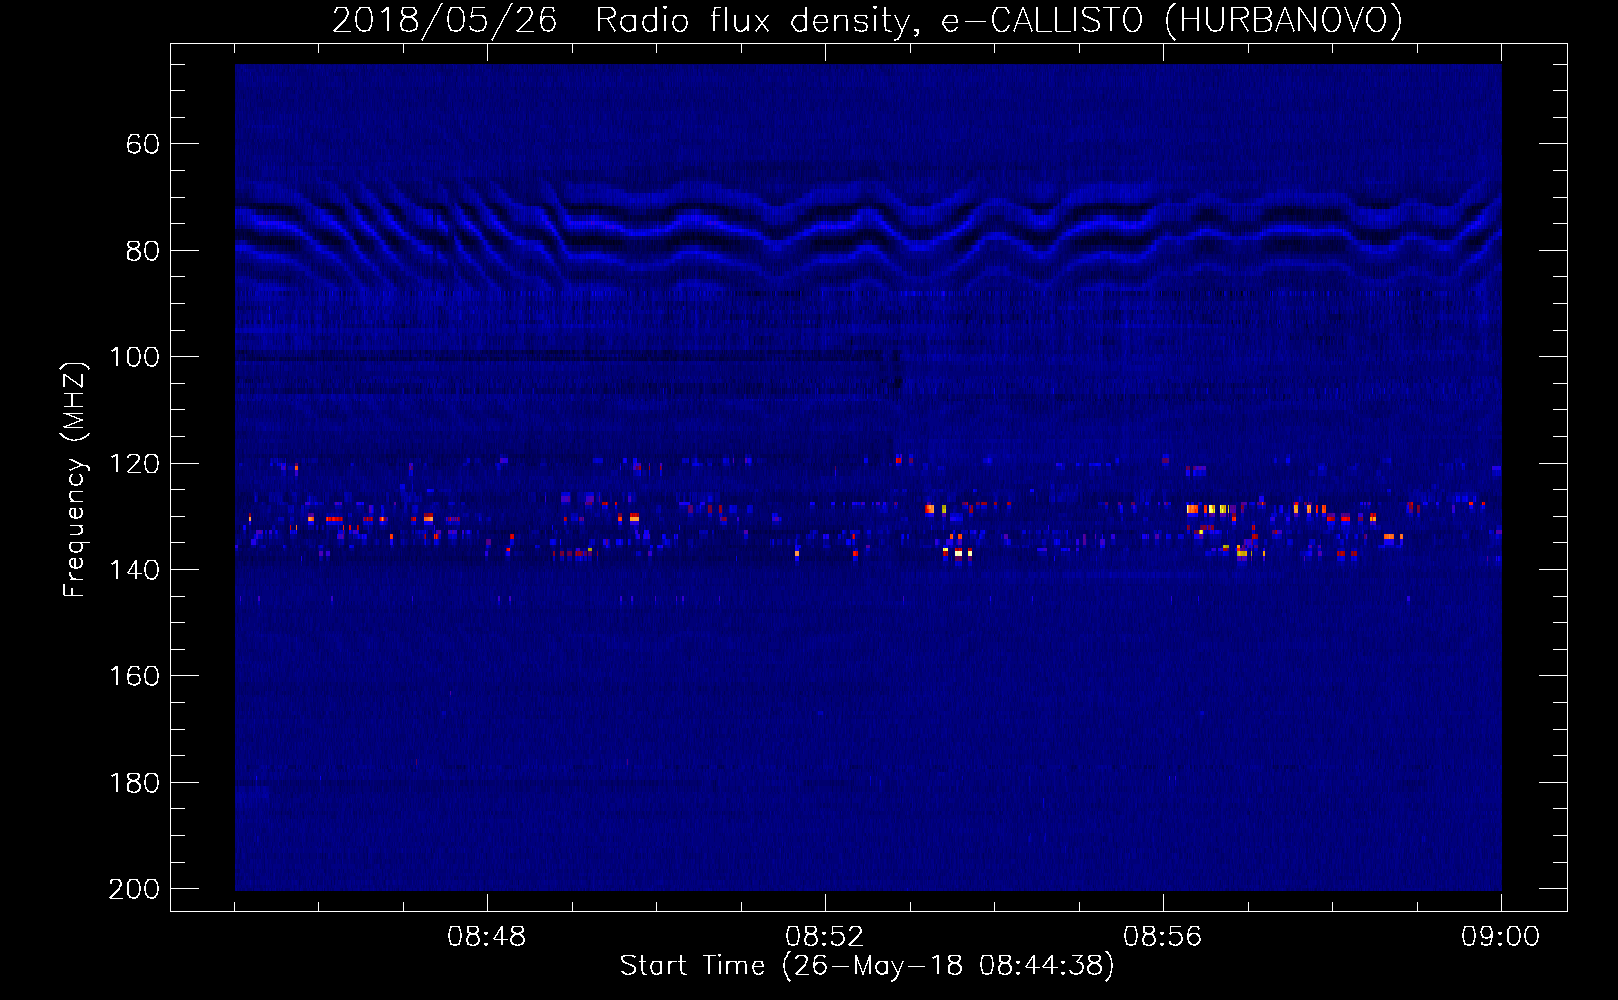
Task: Click the 120 frequency tick label
Action: pyautogui.click(x=134, y=464)
